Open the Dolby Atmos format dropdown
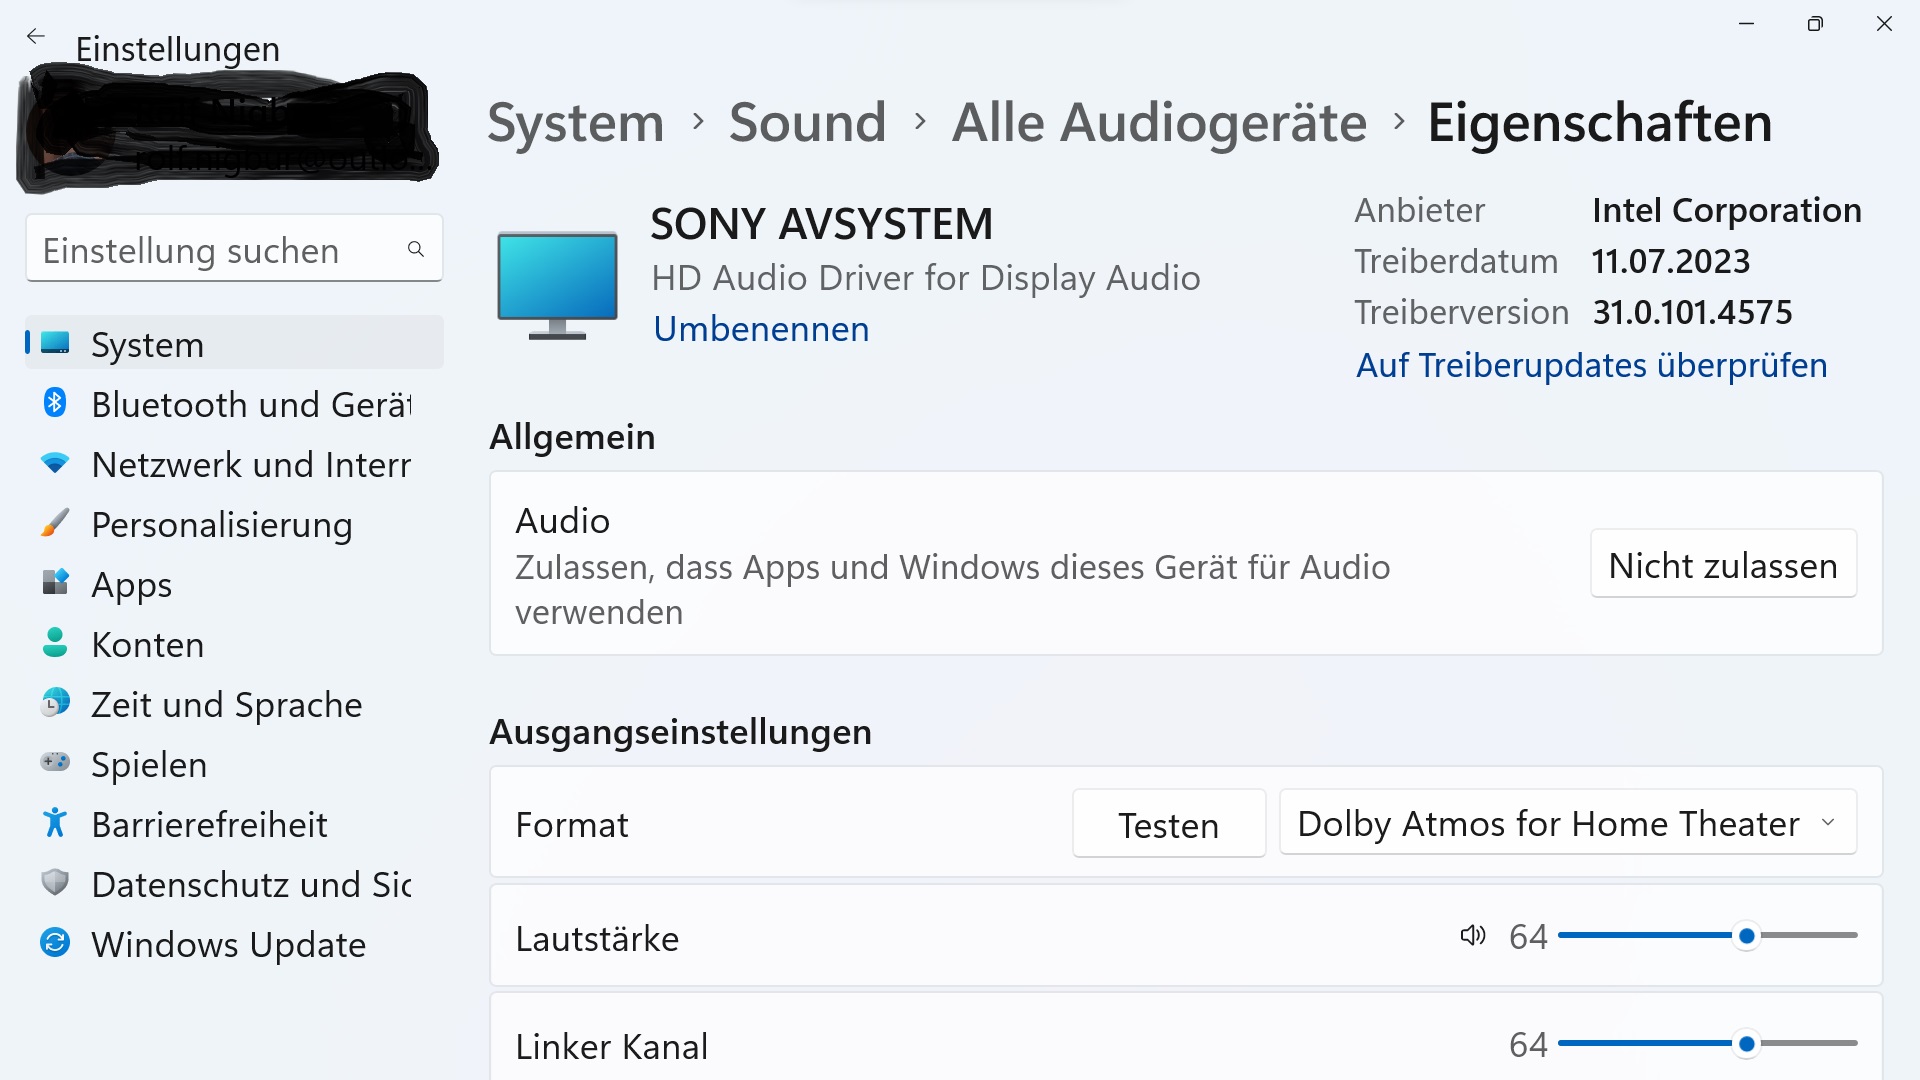1920x1080 pixels. [x=1567, y=823]
